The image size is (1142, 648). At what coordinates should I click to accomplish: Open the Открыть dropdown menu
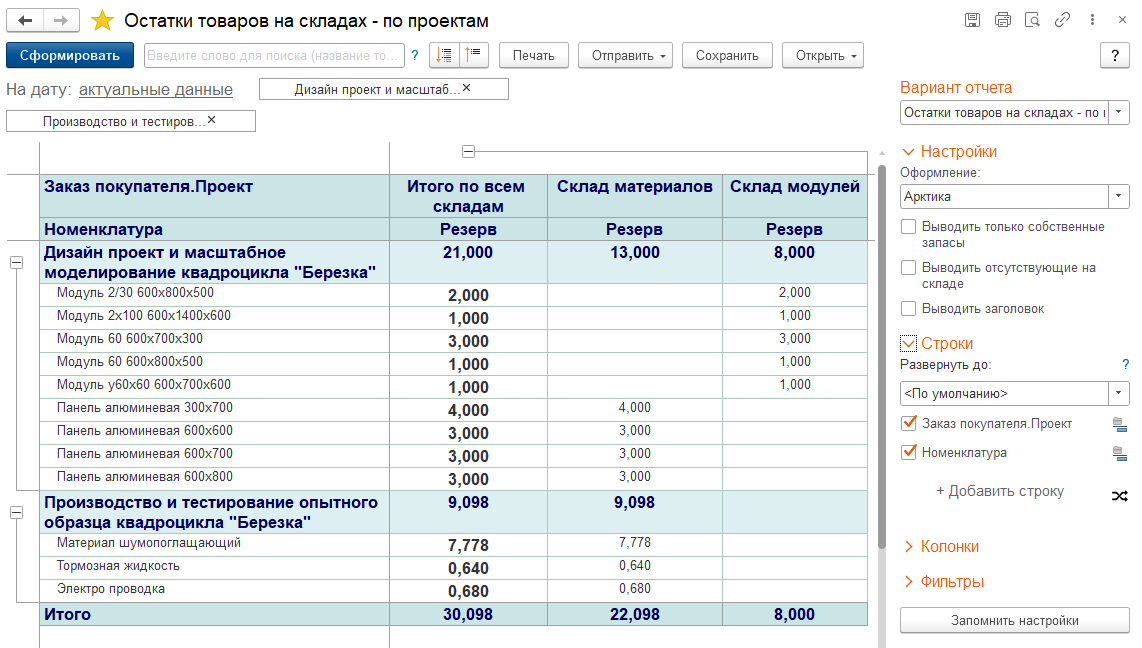coord(822,56)
